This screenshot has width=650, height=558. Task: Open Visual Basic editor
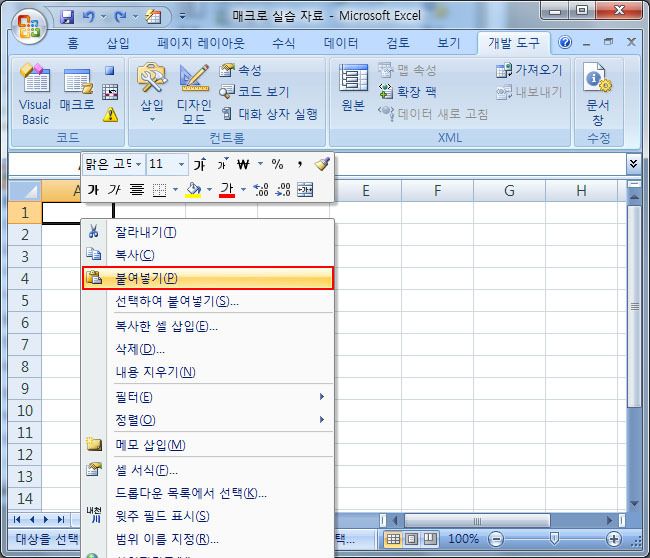click(35, 95)
